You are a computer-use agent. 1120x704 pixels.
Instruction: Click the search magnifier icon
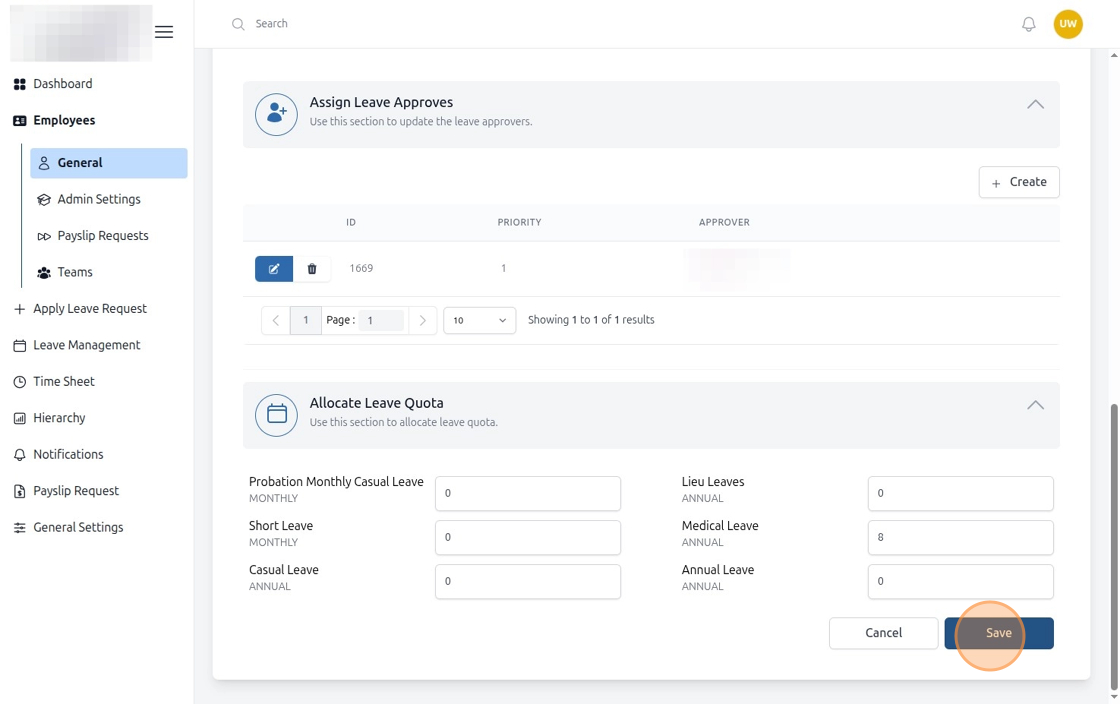238,24
